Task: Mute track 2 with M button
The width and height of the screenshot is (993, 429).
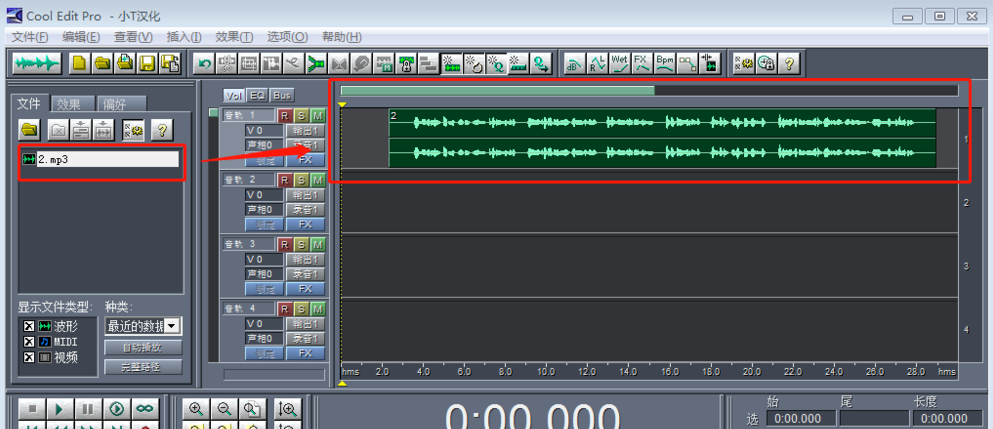Action: pyautogui.click(x=318, y=179)
